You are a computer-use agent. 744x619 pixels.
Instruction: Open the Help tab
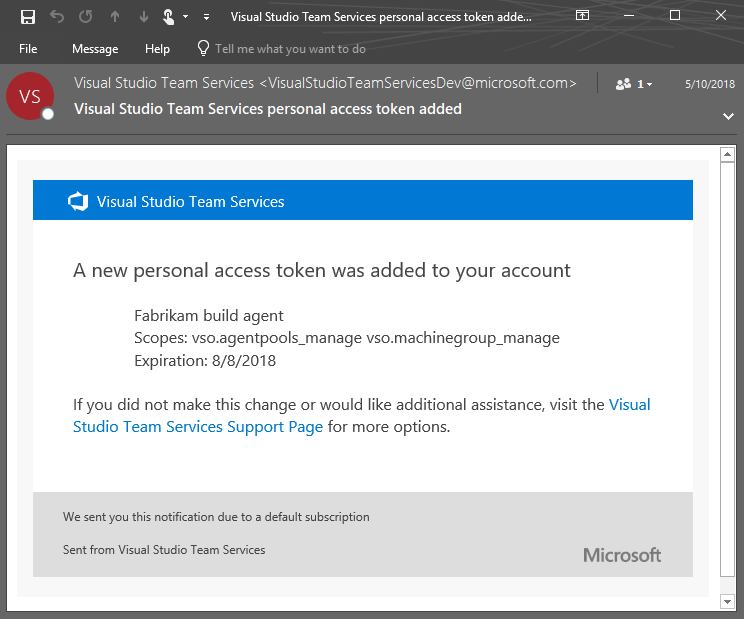pos(157,49)
